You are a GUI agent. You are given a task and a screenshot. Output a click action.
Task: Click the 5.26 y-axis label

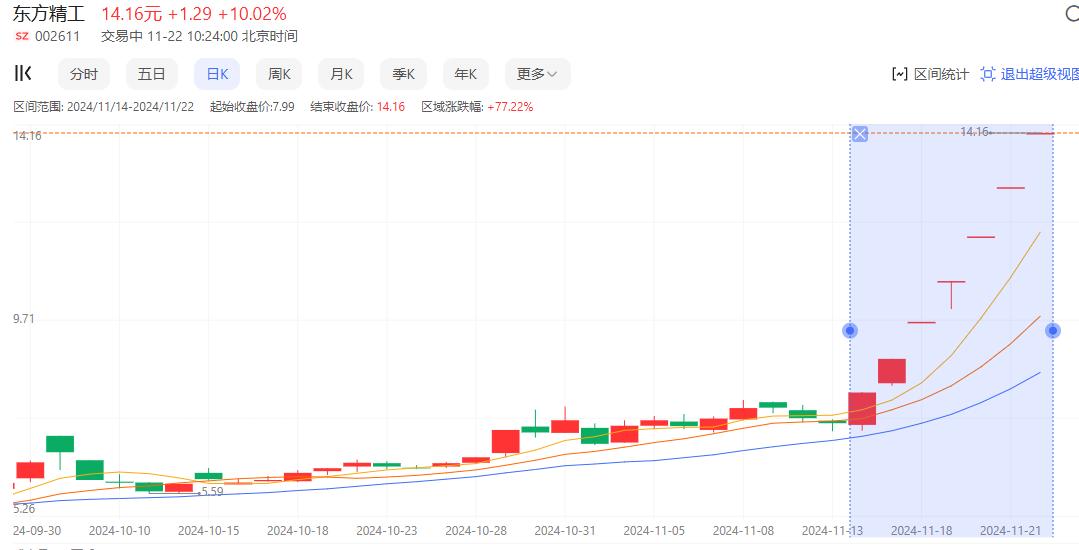[24, 509]
